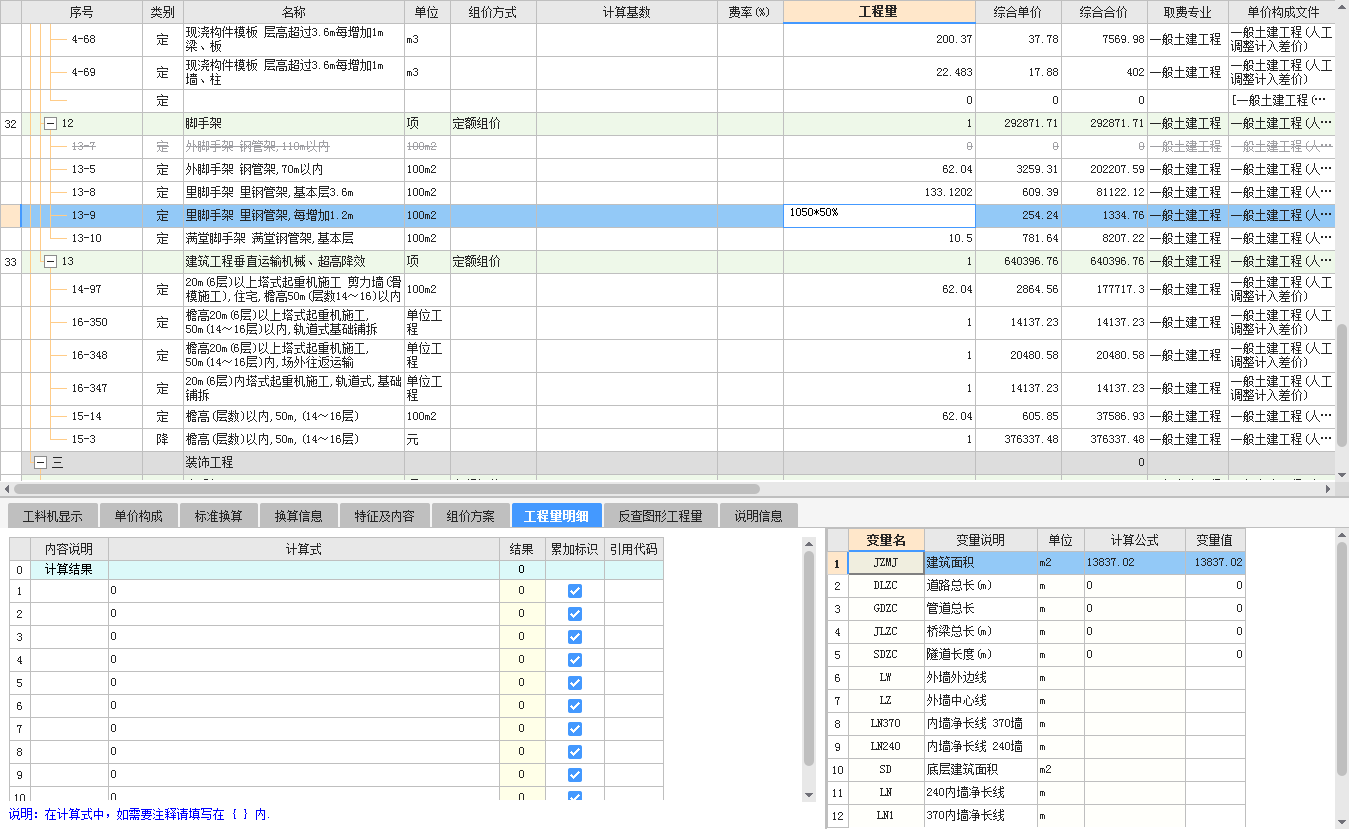Select the SD 底层建筑面积 variable row
1349x829 pixels.
point(1037,770)
